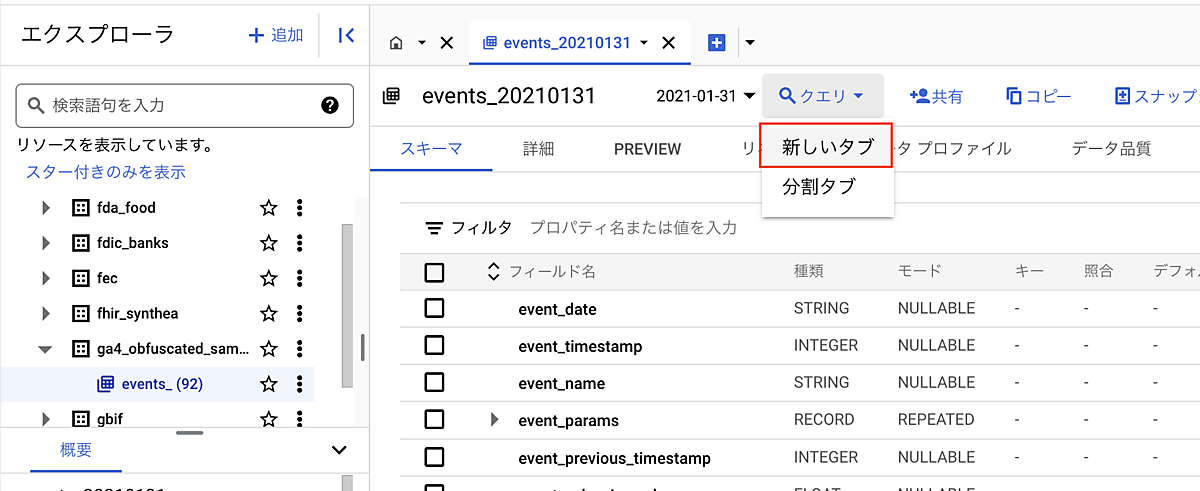Viewport: 1200px width, 491px height.
Task: Click the 共有 share button
Action: (936, 96)
